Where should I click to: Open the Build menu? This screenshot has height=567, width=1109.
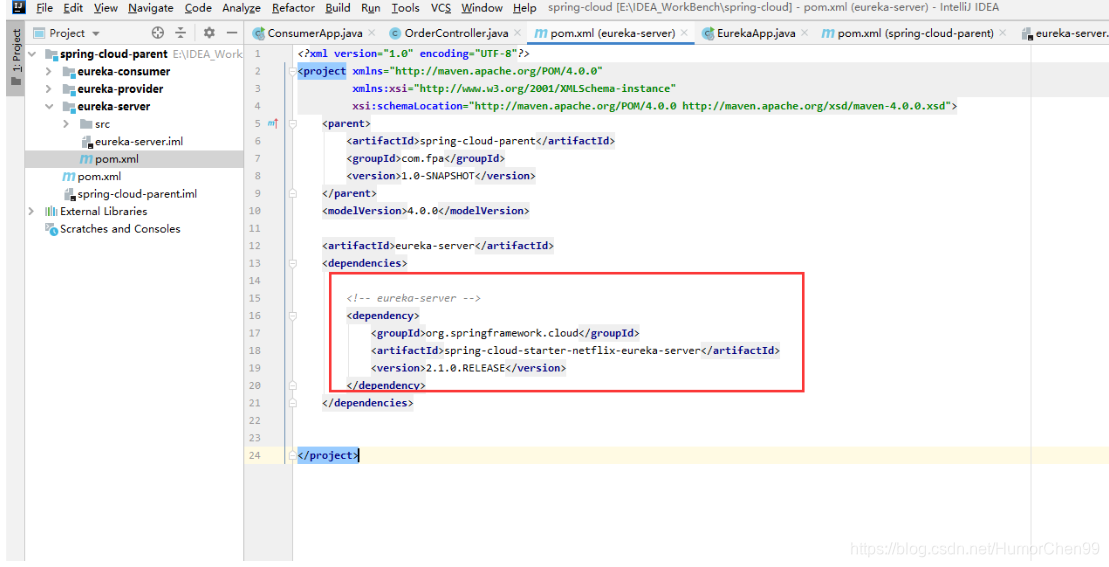[337, 8]
